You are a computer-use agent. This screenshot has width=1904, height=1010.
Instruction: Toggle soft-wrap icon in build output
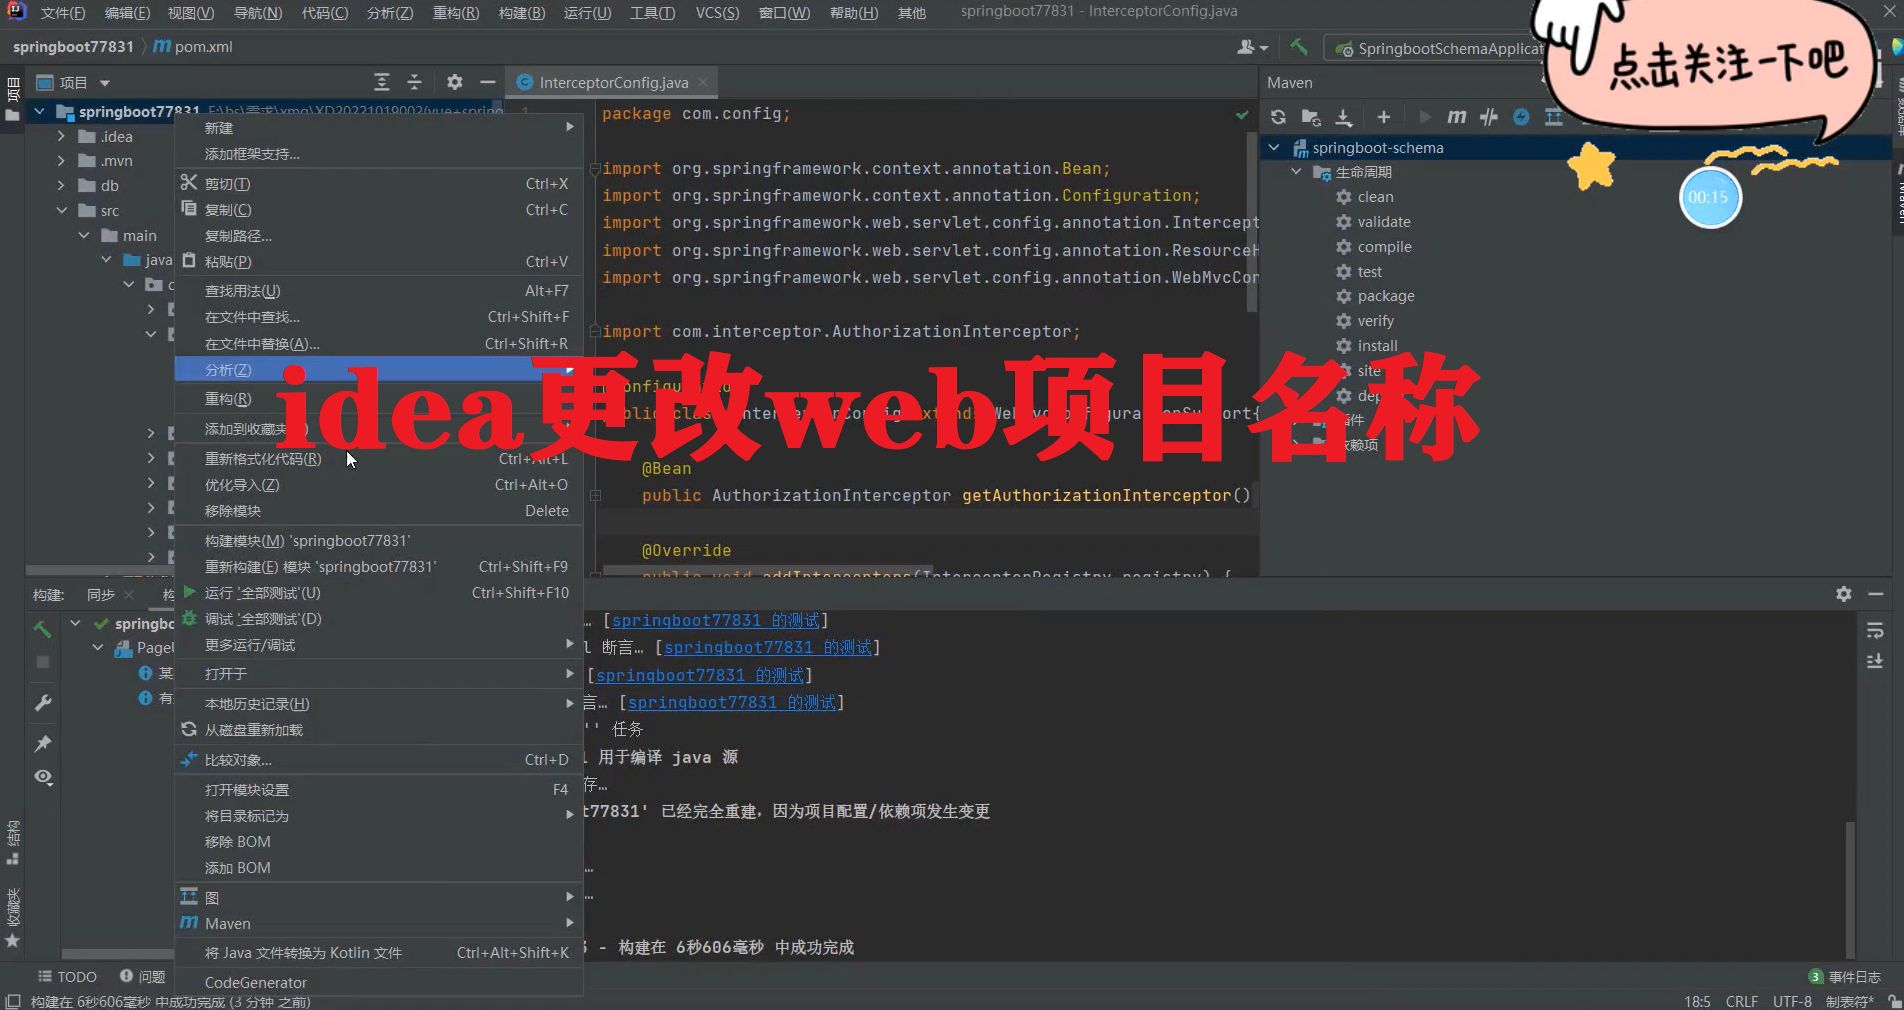[1875, 630]
